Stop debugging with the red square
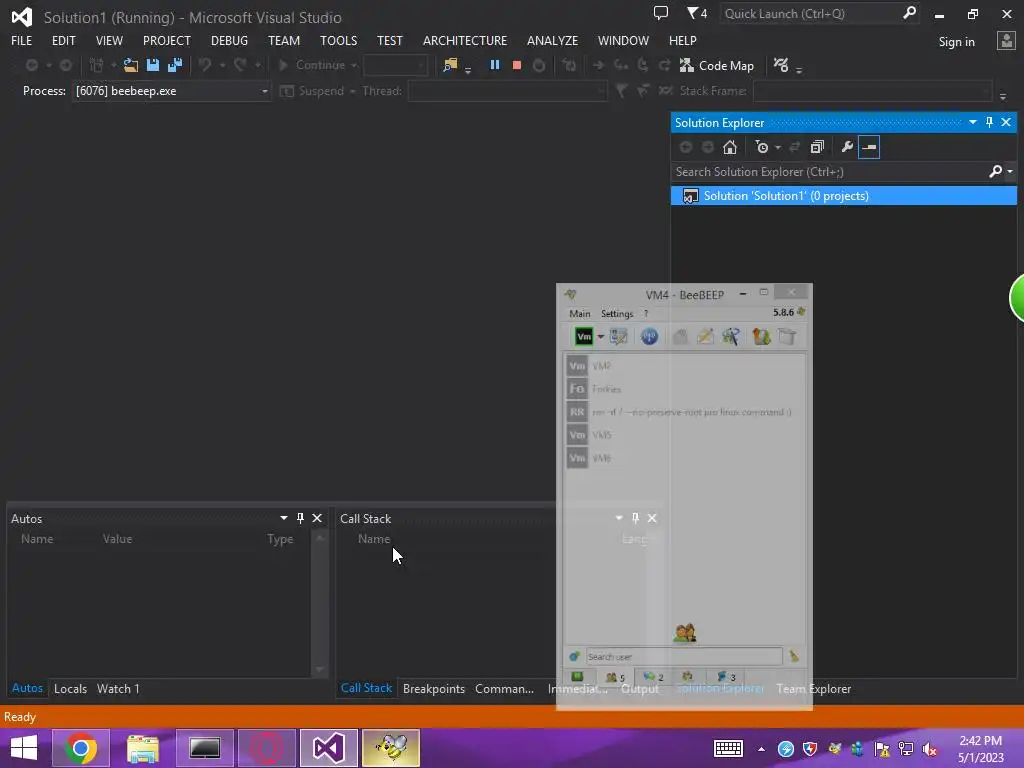 pyautogui.click(x=517, y=65)
